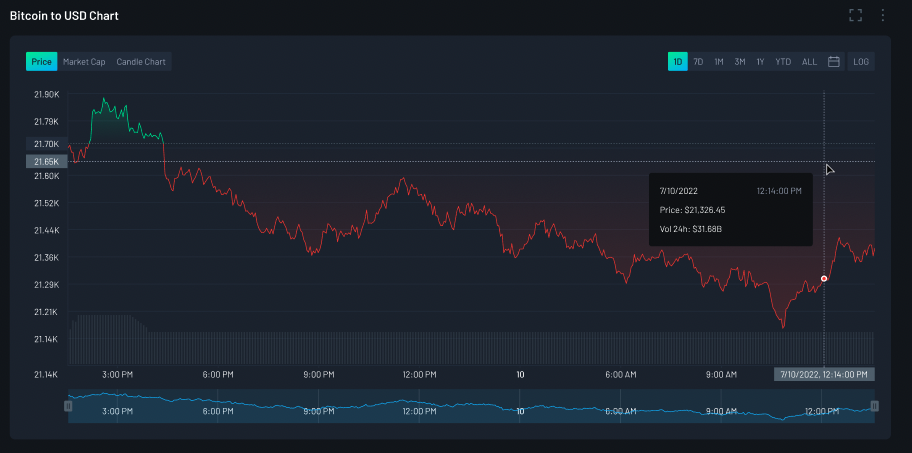This screenshot has width=912, height=453.
Task: Click the 21.29K y-axis label
Action: coord(47,284)
